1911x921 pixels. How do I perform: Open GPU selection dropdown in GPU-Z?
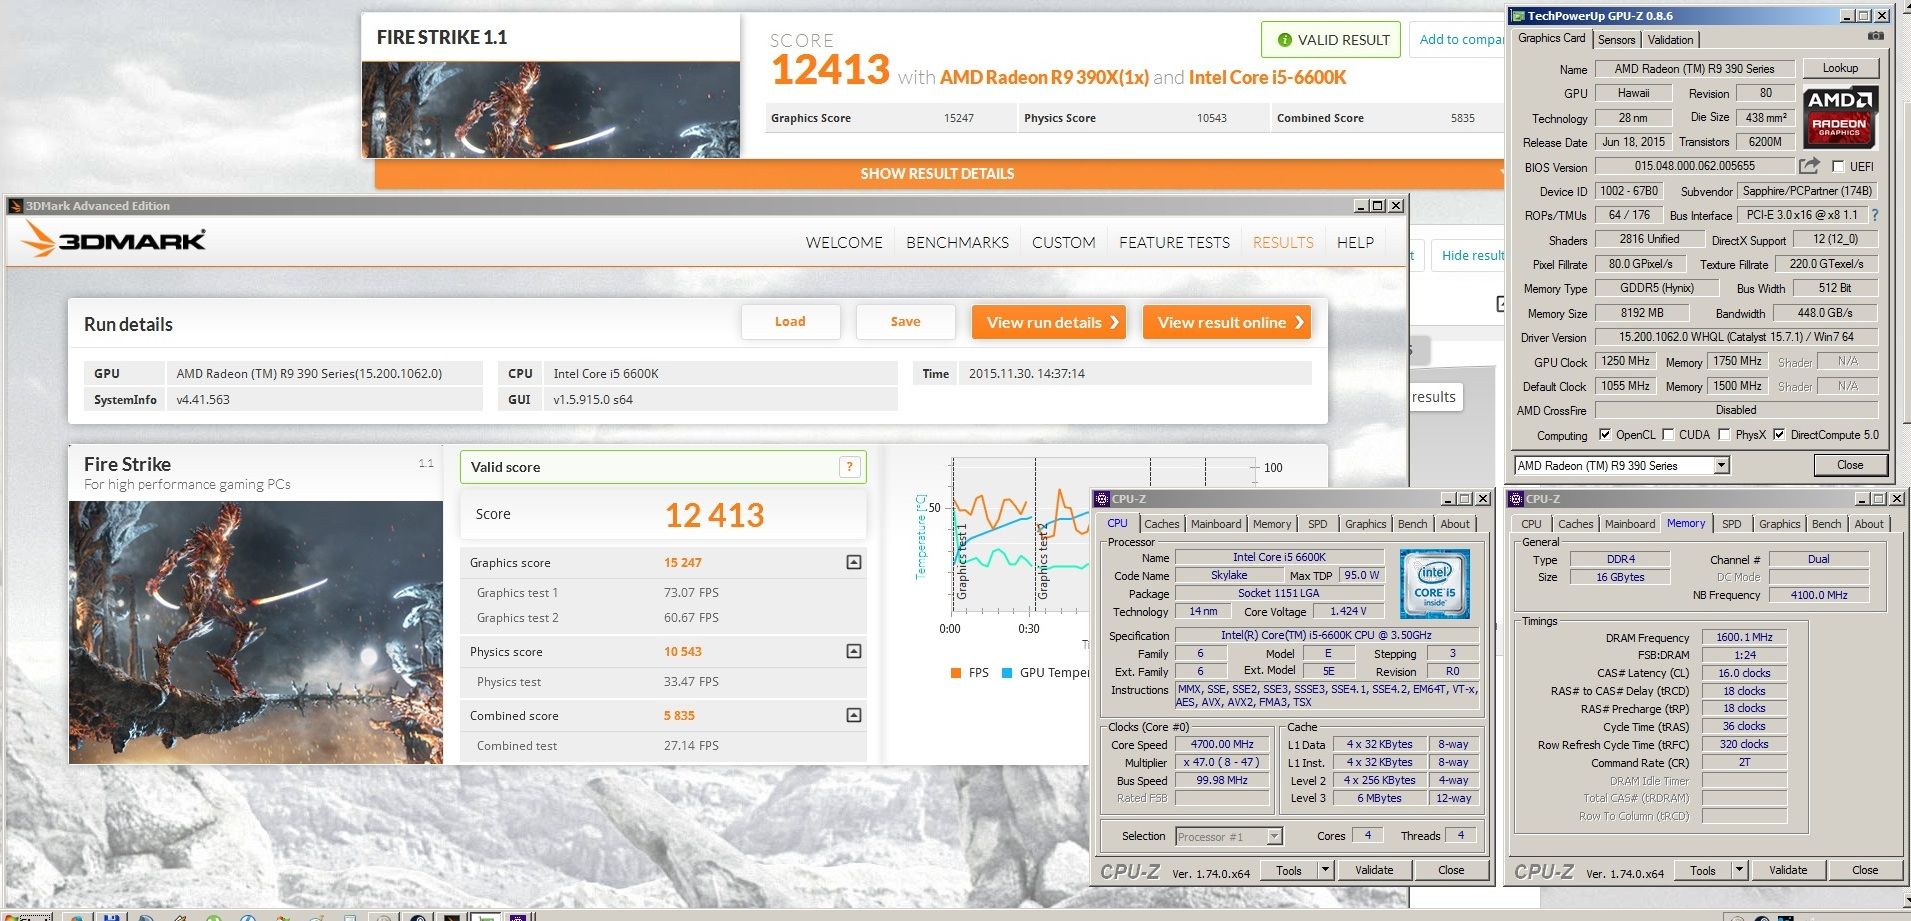(x=1721, y=465)
